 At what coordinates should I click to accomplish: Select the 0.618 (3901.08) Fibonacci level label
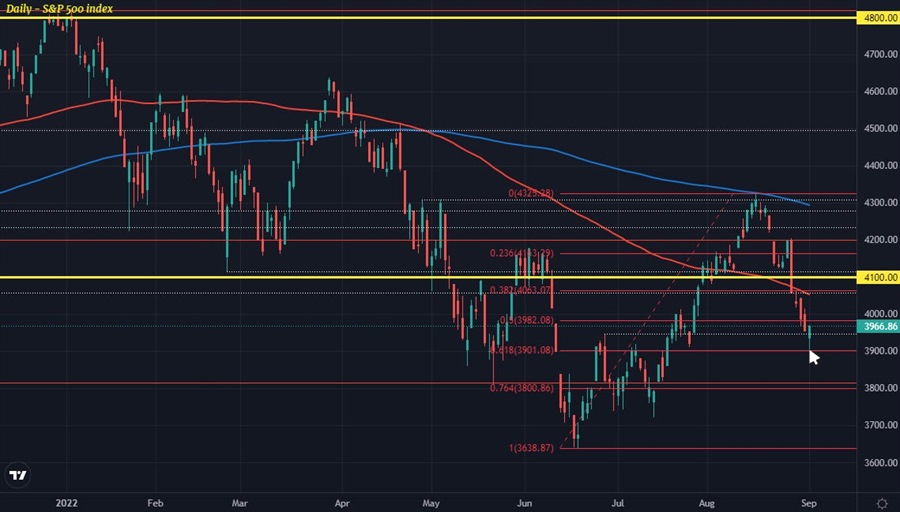(x=522, y=351)
